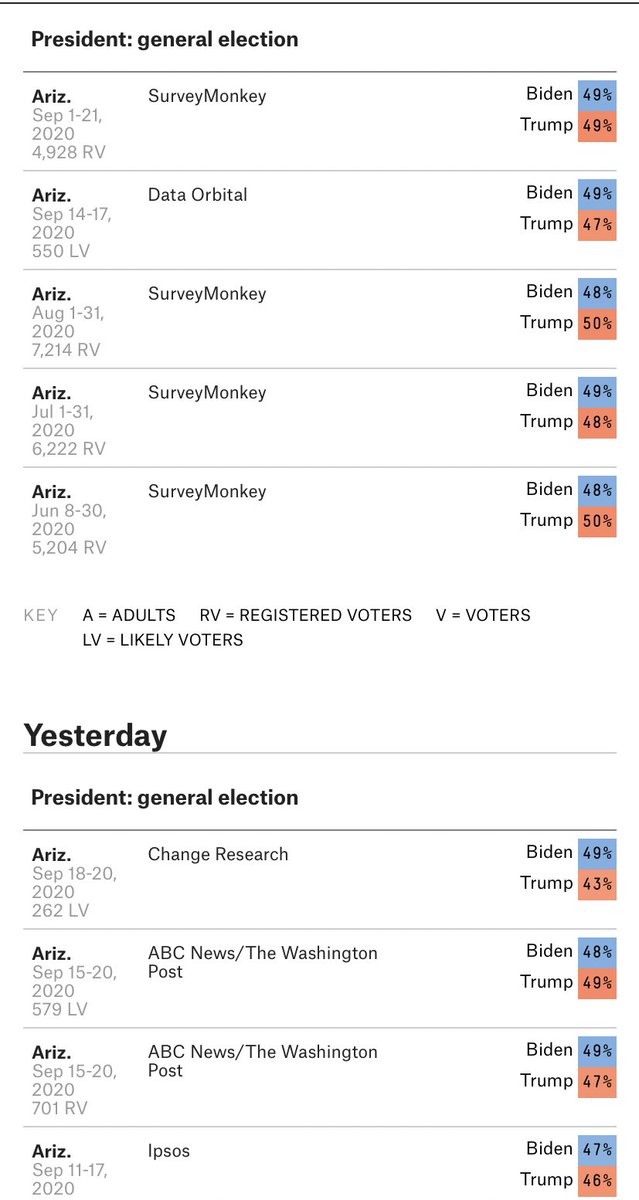Click the Ariz. label in Change Research row
Viewport: 639px width, 1200px height.
(51, 855)
